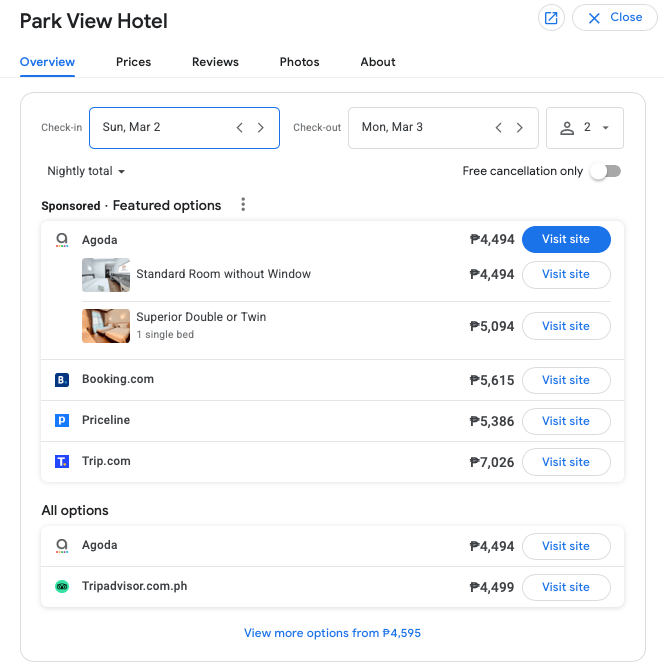Move check-out date one day later
664x670 pixels.
click(x=520, y=128)
